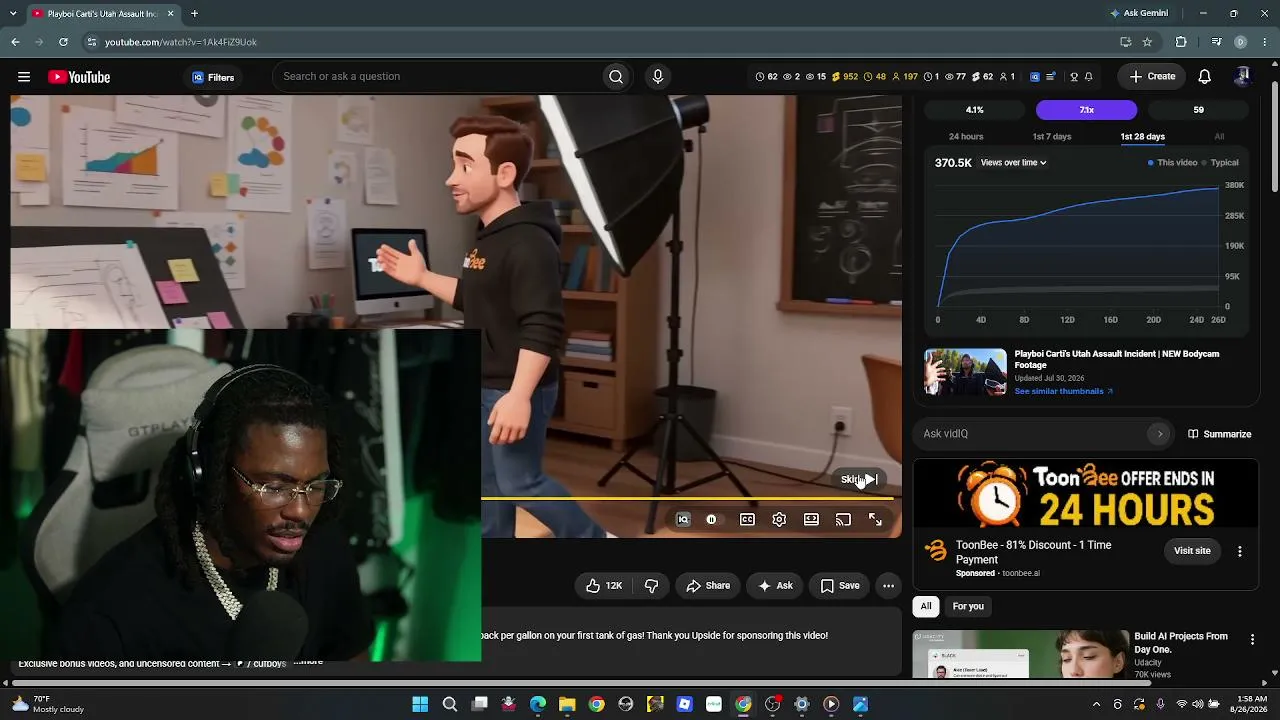Open the vidIQ trophy icon in header
The width and height of the screenshot is (1280, 720).
[x=1074, y=77]
